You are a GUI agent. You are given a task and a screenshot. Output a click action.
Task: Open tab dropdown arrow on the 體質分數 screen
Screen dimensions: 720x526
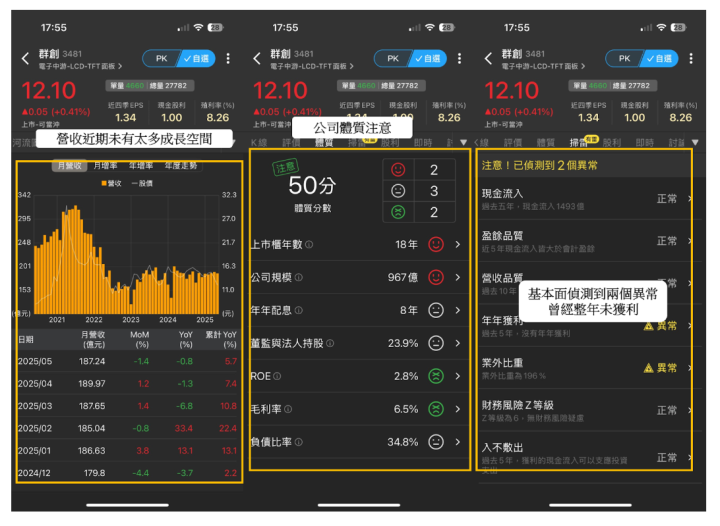click(x=463, y=143)
